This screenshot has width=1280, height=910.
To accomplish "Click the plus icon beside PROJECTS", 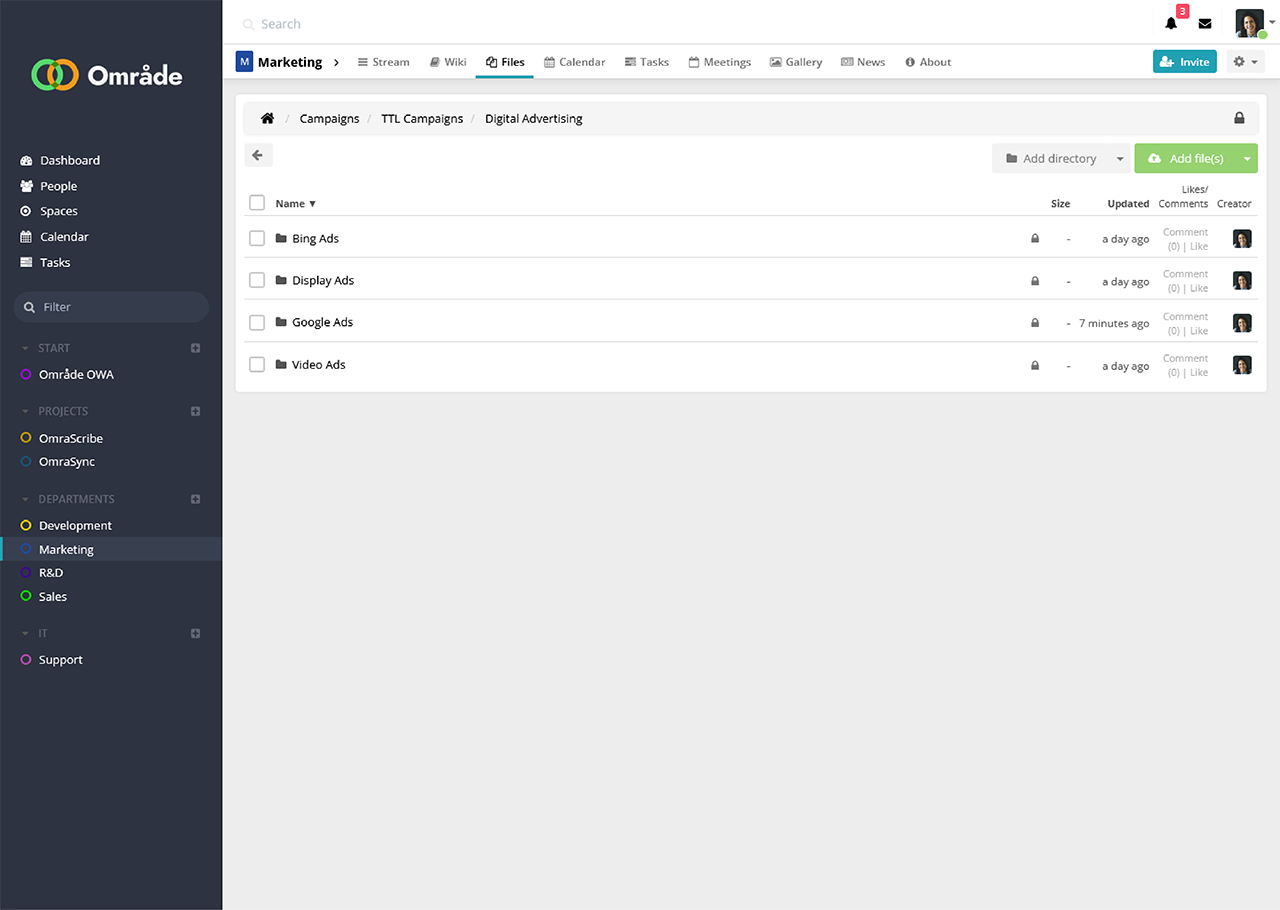I will point(196,411).
